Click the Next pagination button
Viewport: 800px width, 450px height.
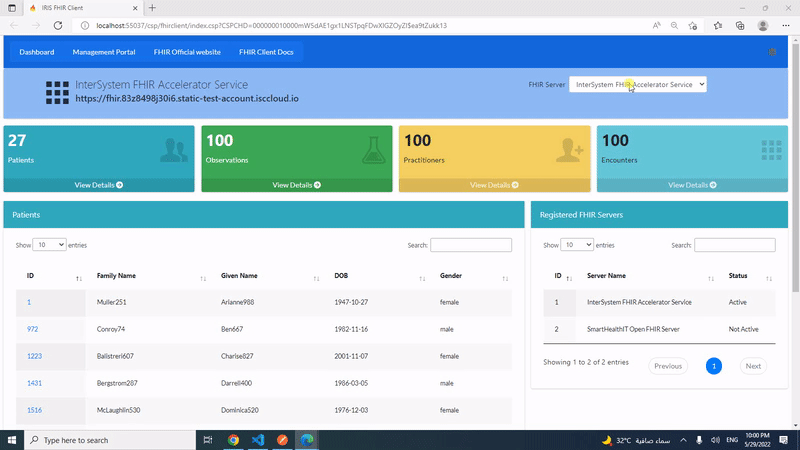coord(753,366)
